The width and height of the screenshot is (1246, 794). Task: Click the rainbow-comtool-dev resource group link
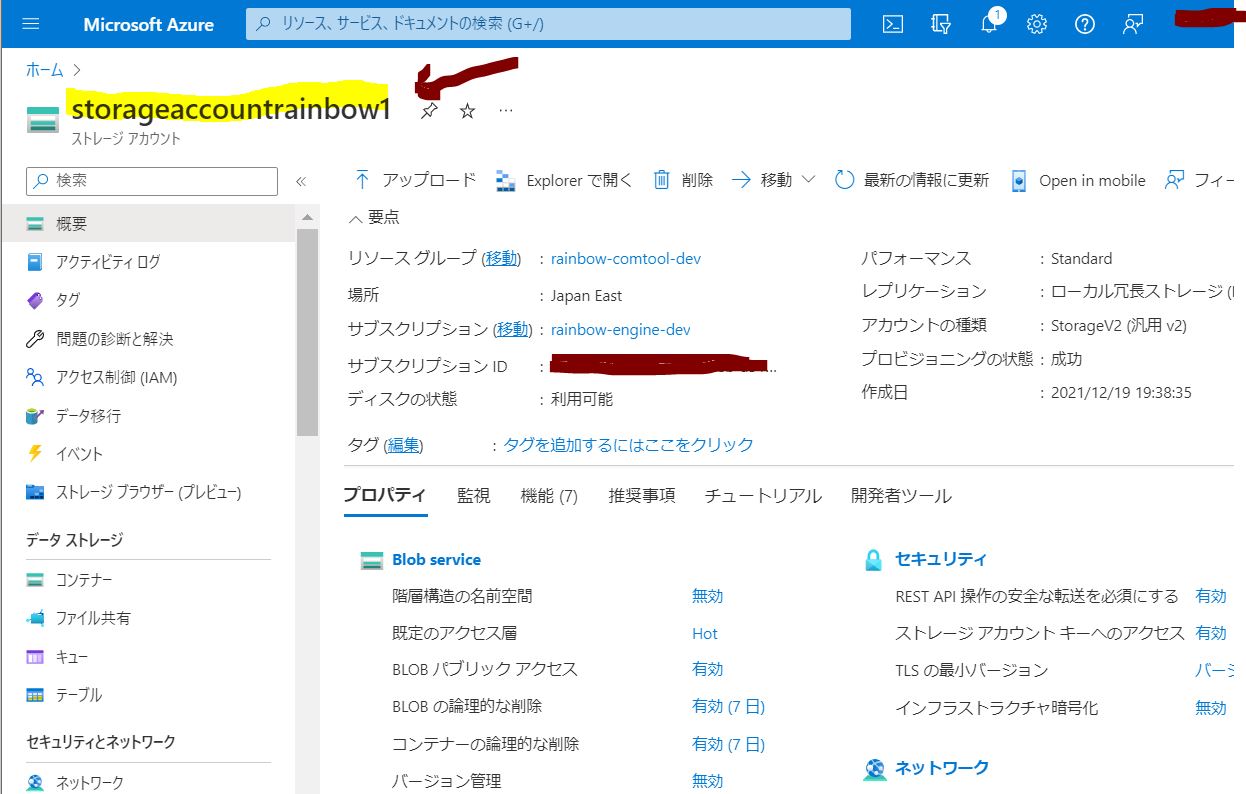[625, 258]
